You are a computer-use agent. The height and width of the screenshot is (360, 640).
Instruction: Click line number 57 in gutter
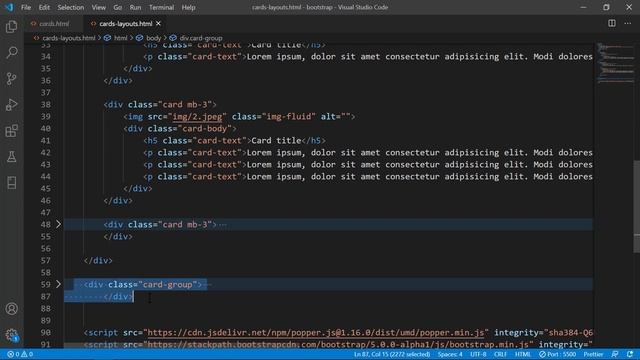click(46, 260)
